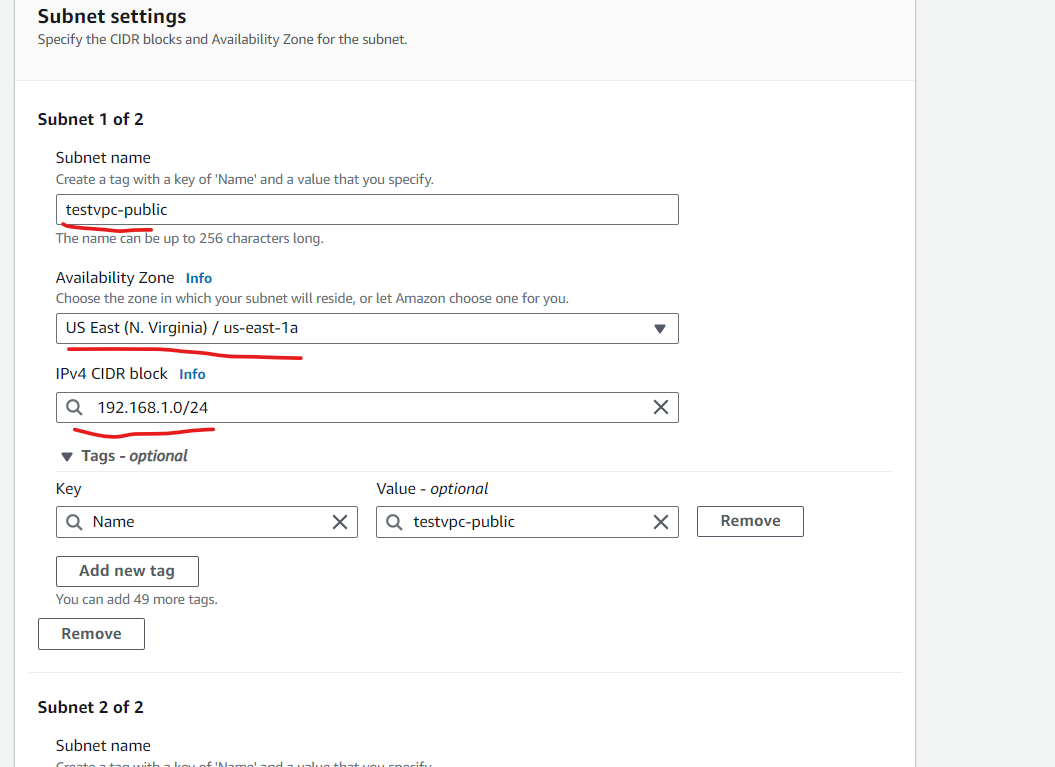
Task: Click the Subnet 1 of 2 heading
Action: coord(90,120)
